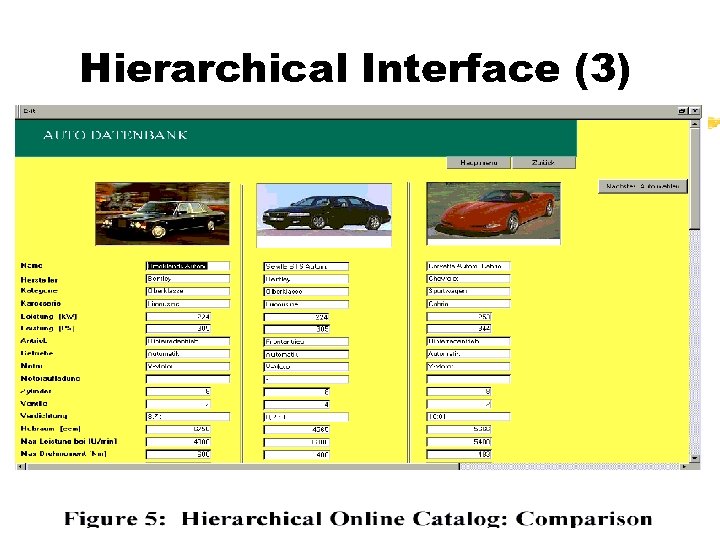
Task: Click the horizontal scrollbar left arrow
Action: pyautogui.click(x=20, y=467)
